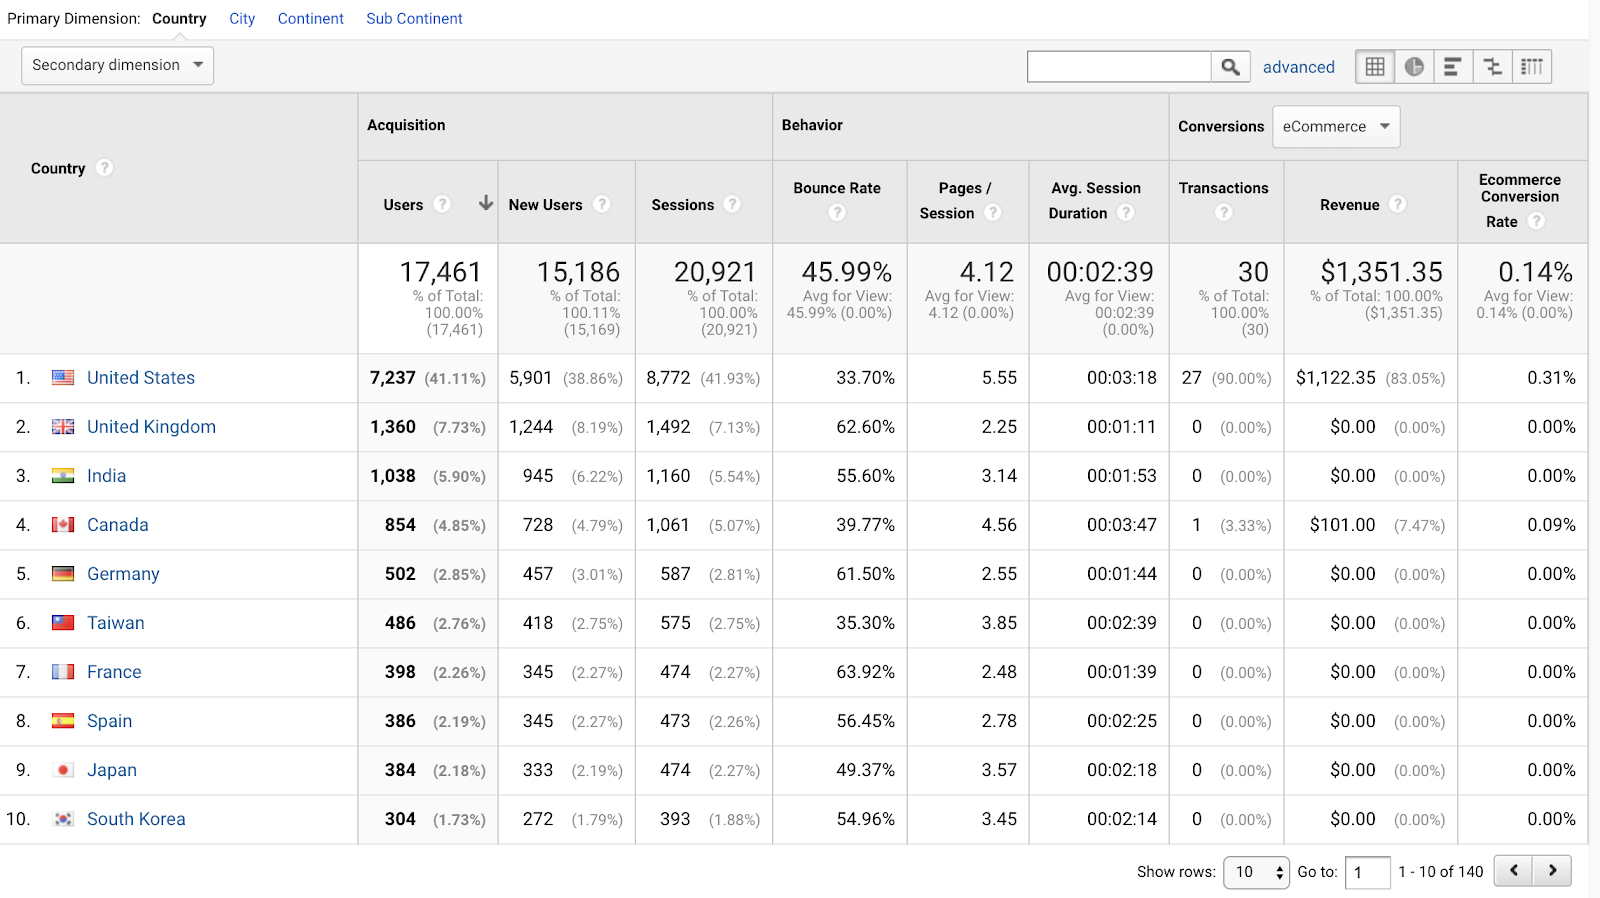The width and height of the screenshot is (1600, 898).
Task: Open the help icon below Bounce Rate
Action: point(838,212)
